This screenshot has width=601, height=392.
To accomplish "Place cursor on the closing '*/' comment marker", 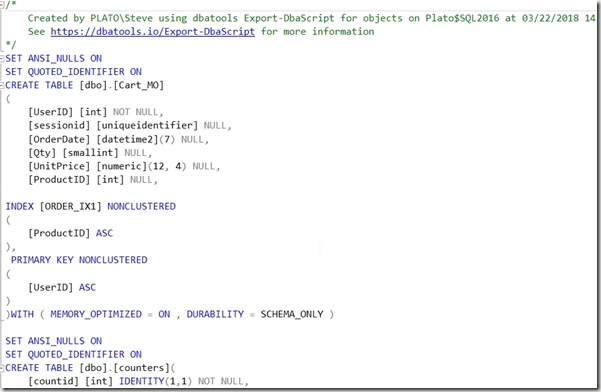I will (x=11, y=45).
